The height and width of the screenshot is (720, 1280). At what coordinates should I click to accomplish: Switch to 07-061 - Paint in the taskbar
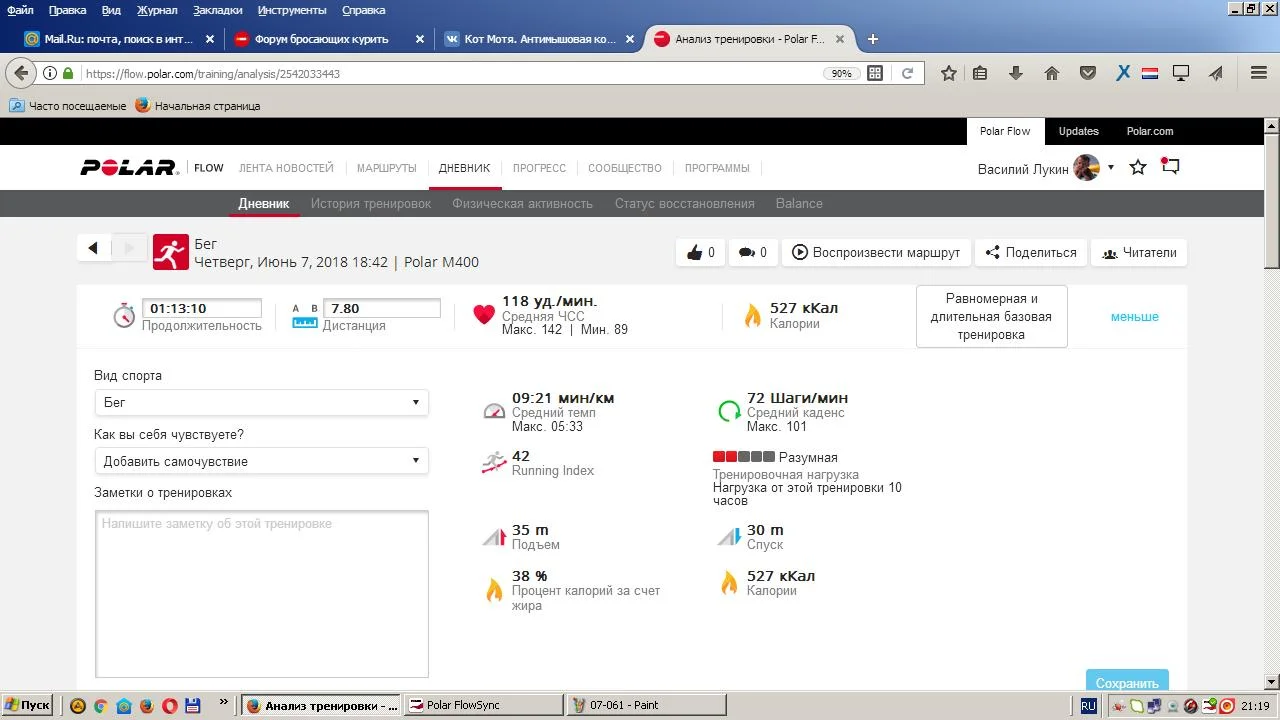pos(647,705)
